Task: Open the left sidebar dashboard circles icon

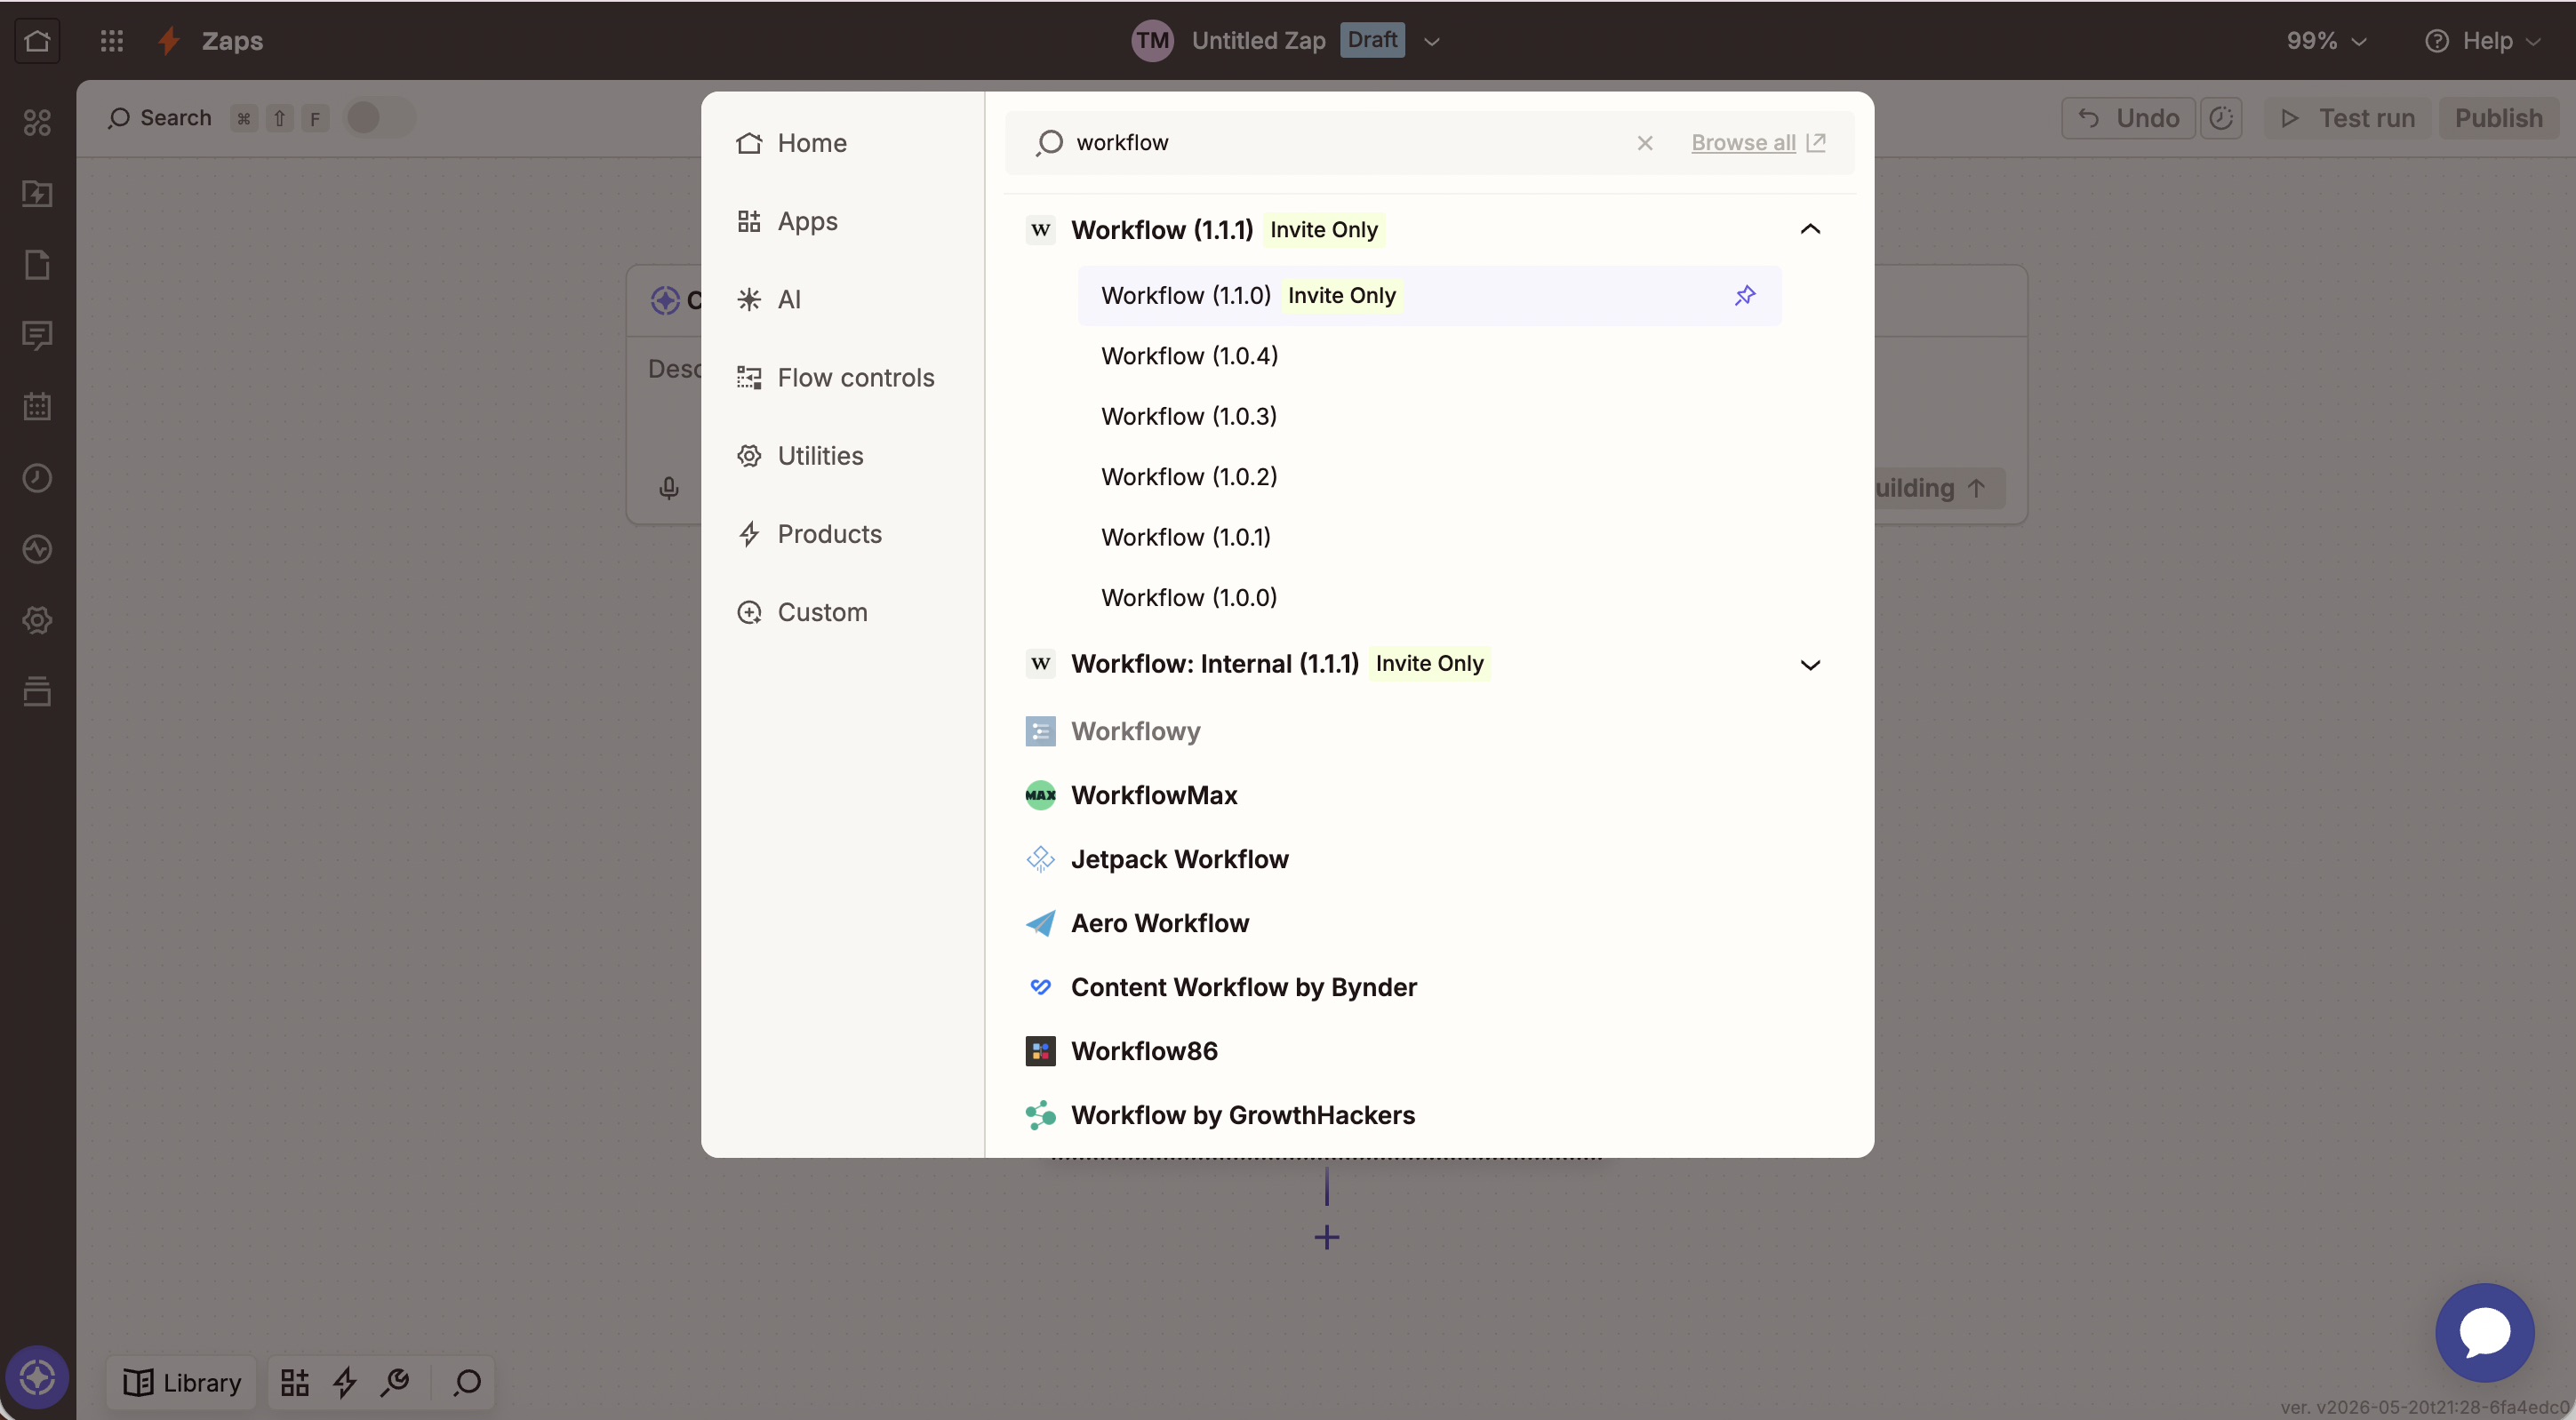Action: [37, 122]
